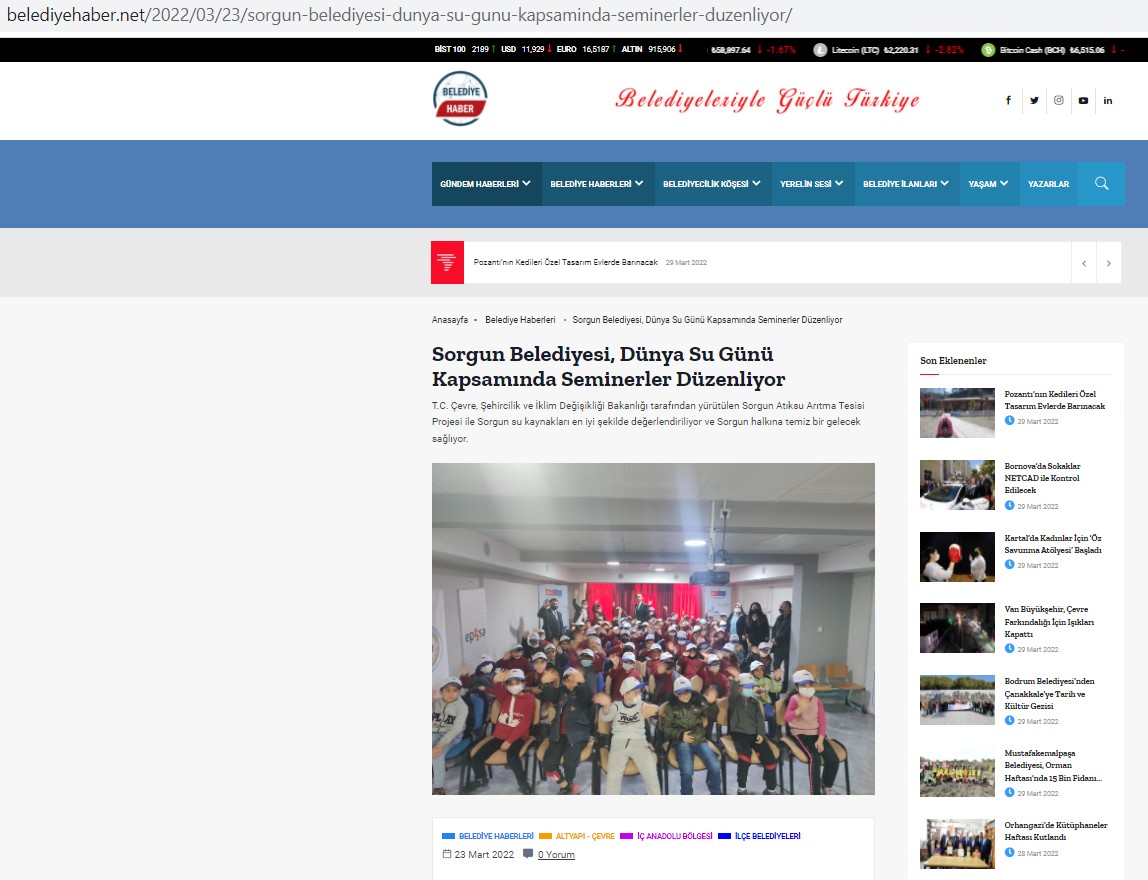Go to Anasayfa breadcrumb link
Viewport: 1148px width, 880px height.
[x=450, y=320]
